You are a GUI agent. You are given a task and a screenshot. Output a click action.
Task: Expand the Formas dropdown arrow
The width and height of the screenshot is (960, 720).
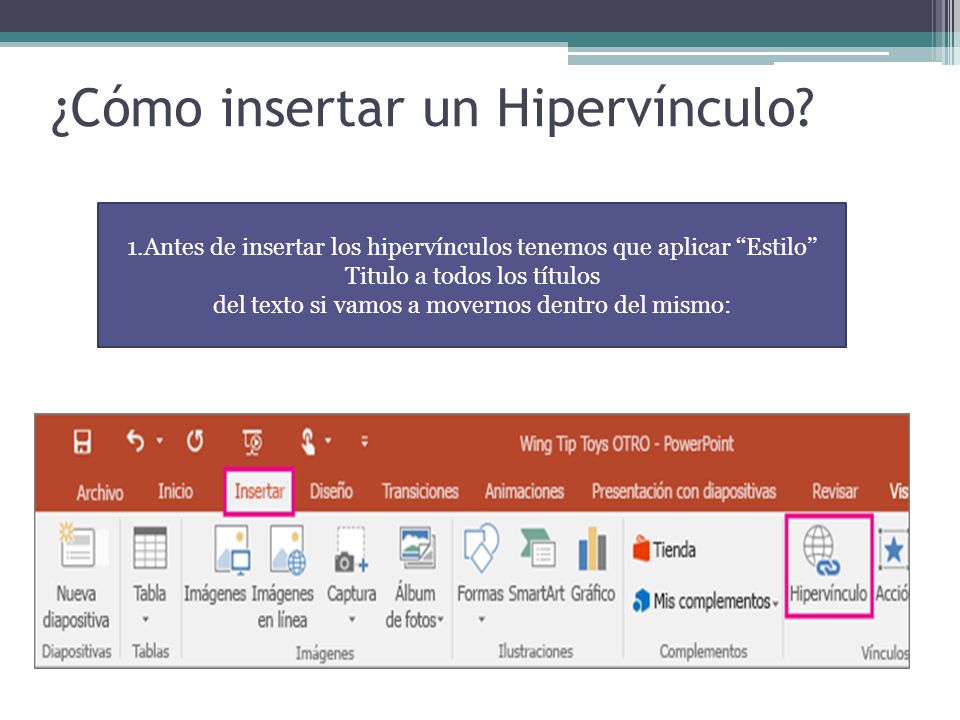coord(482,620)
